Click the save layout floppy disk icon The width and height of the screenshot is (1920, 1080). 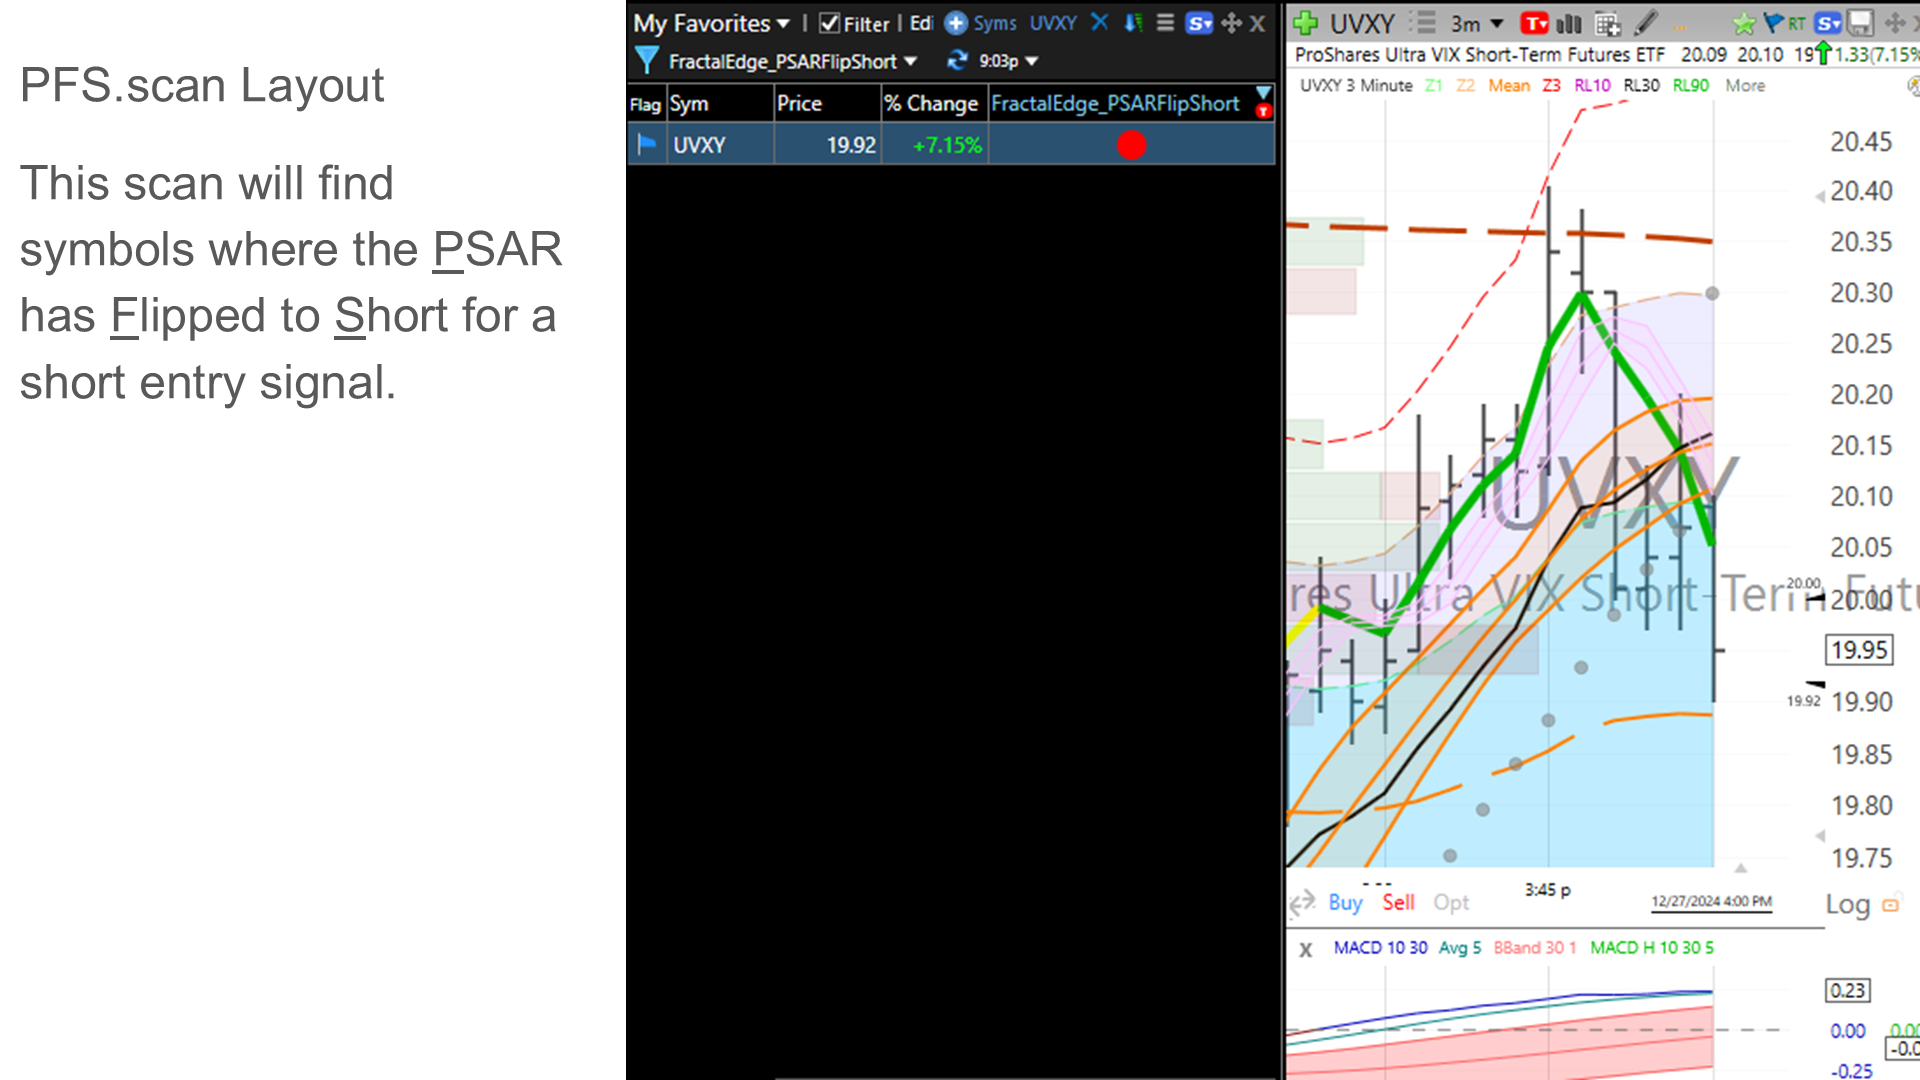coord(1858,22)
